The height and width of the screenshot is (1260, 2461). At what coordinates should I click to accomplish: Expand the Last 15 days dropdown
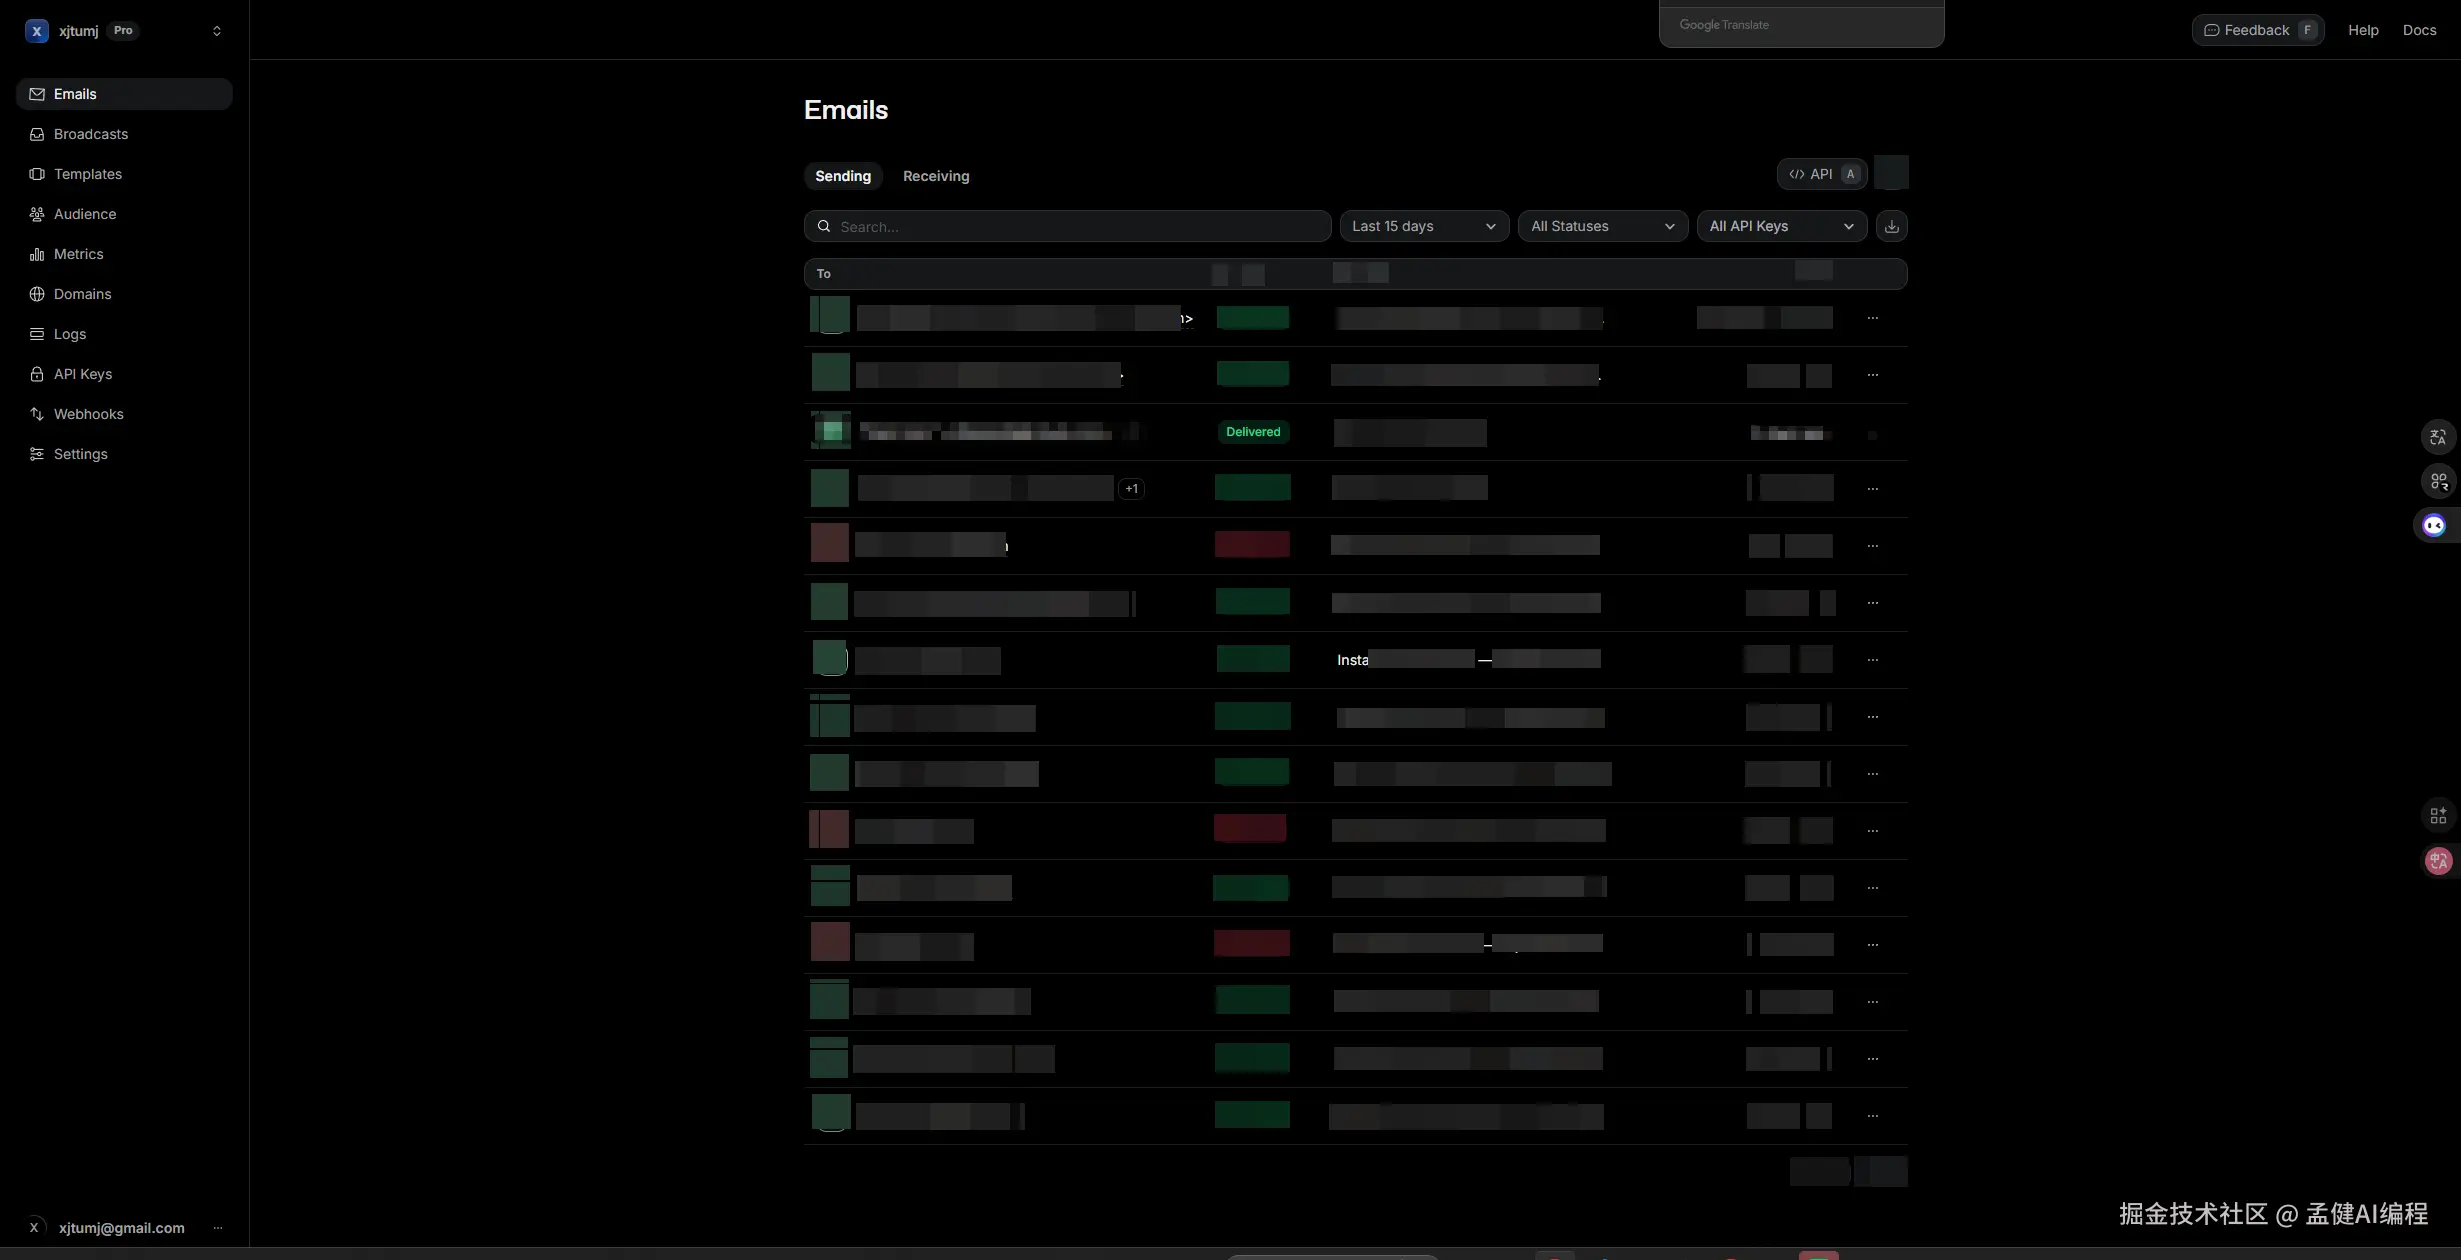click(x=1423, y=226)
